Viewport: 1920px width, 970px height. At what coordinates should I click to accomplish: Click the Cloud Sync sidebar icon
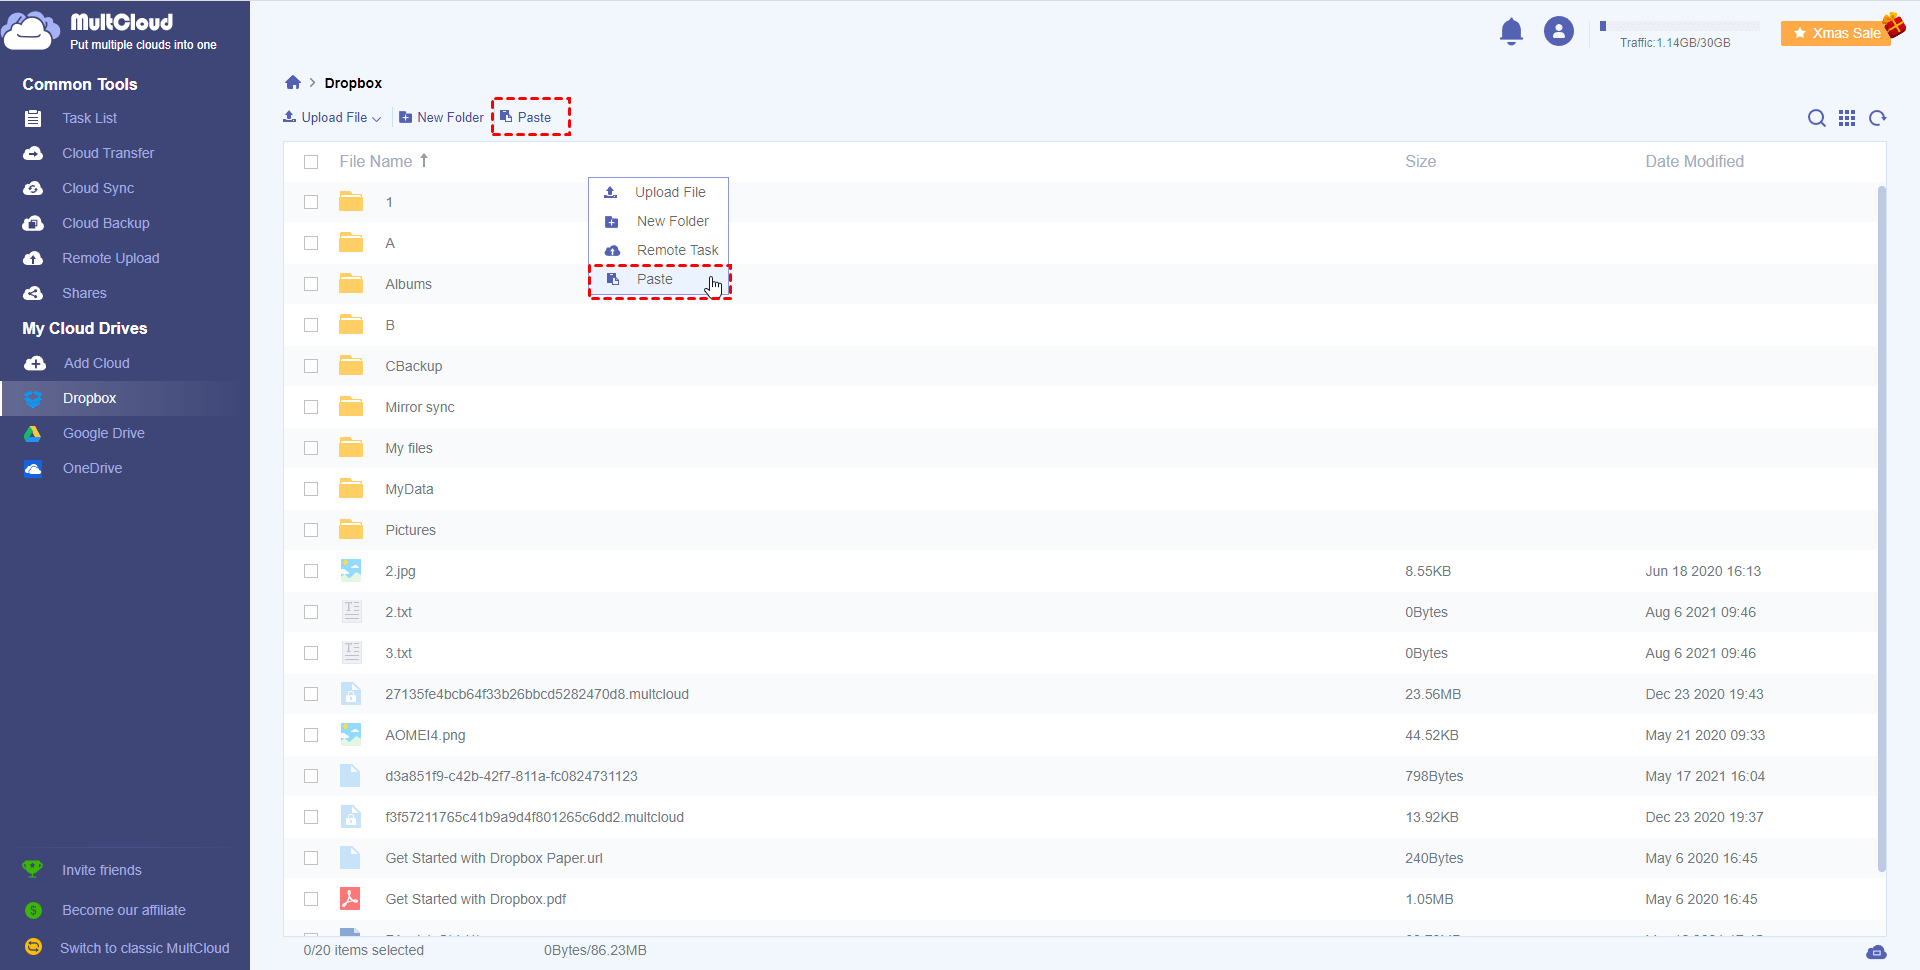coord(33,188)
